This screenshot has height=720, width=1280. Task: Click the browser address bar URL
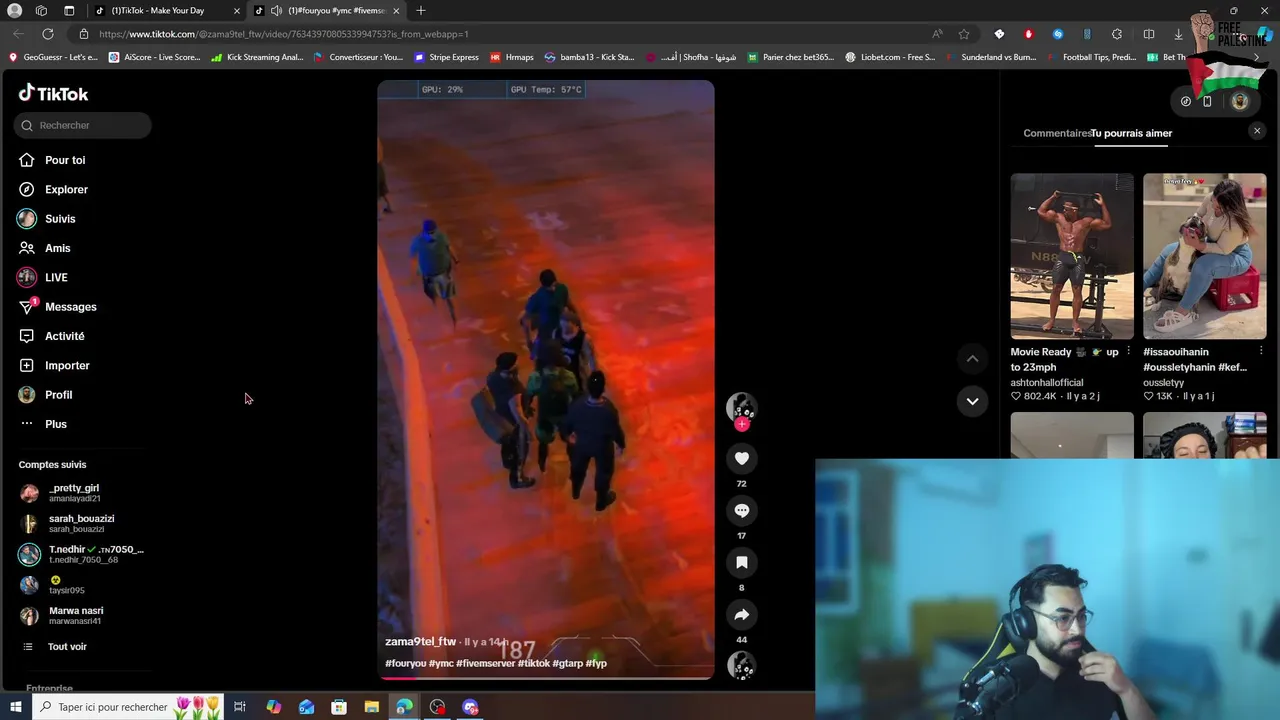284,34
